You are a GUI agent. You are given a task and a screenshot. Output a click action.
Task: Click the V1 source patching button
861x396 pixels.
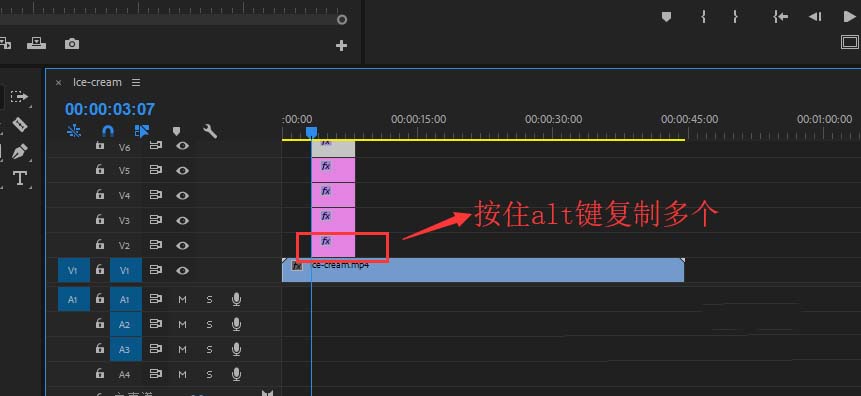pos(74,270)
